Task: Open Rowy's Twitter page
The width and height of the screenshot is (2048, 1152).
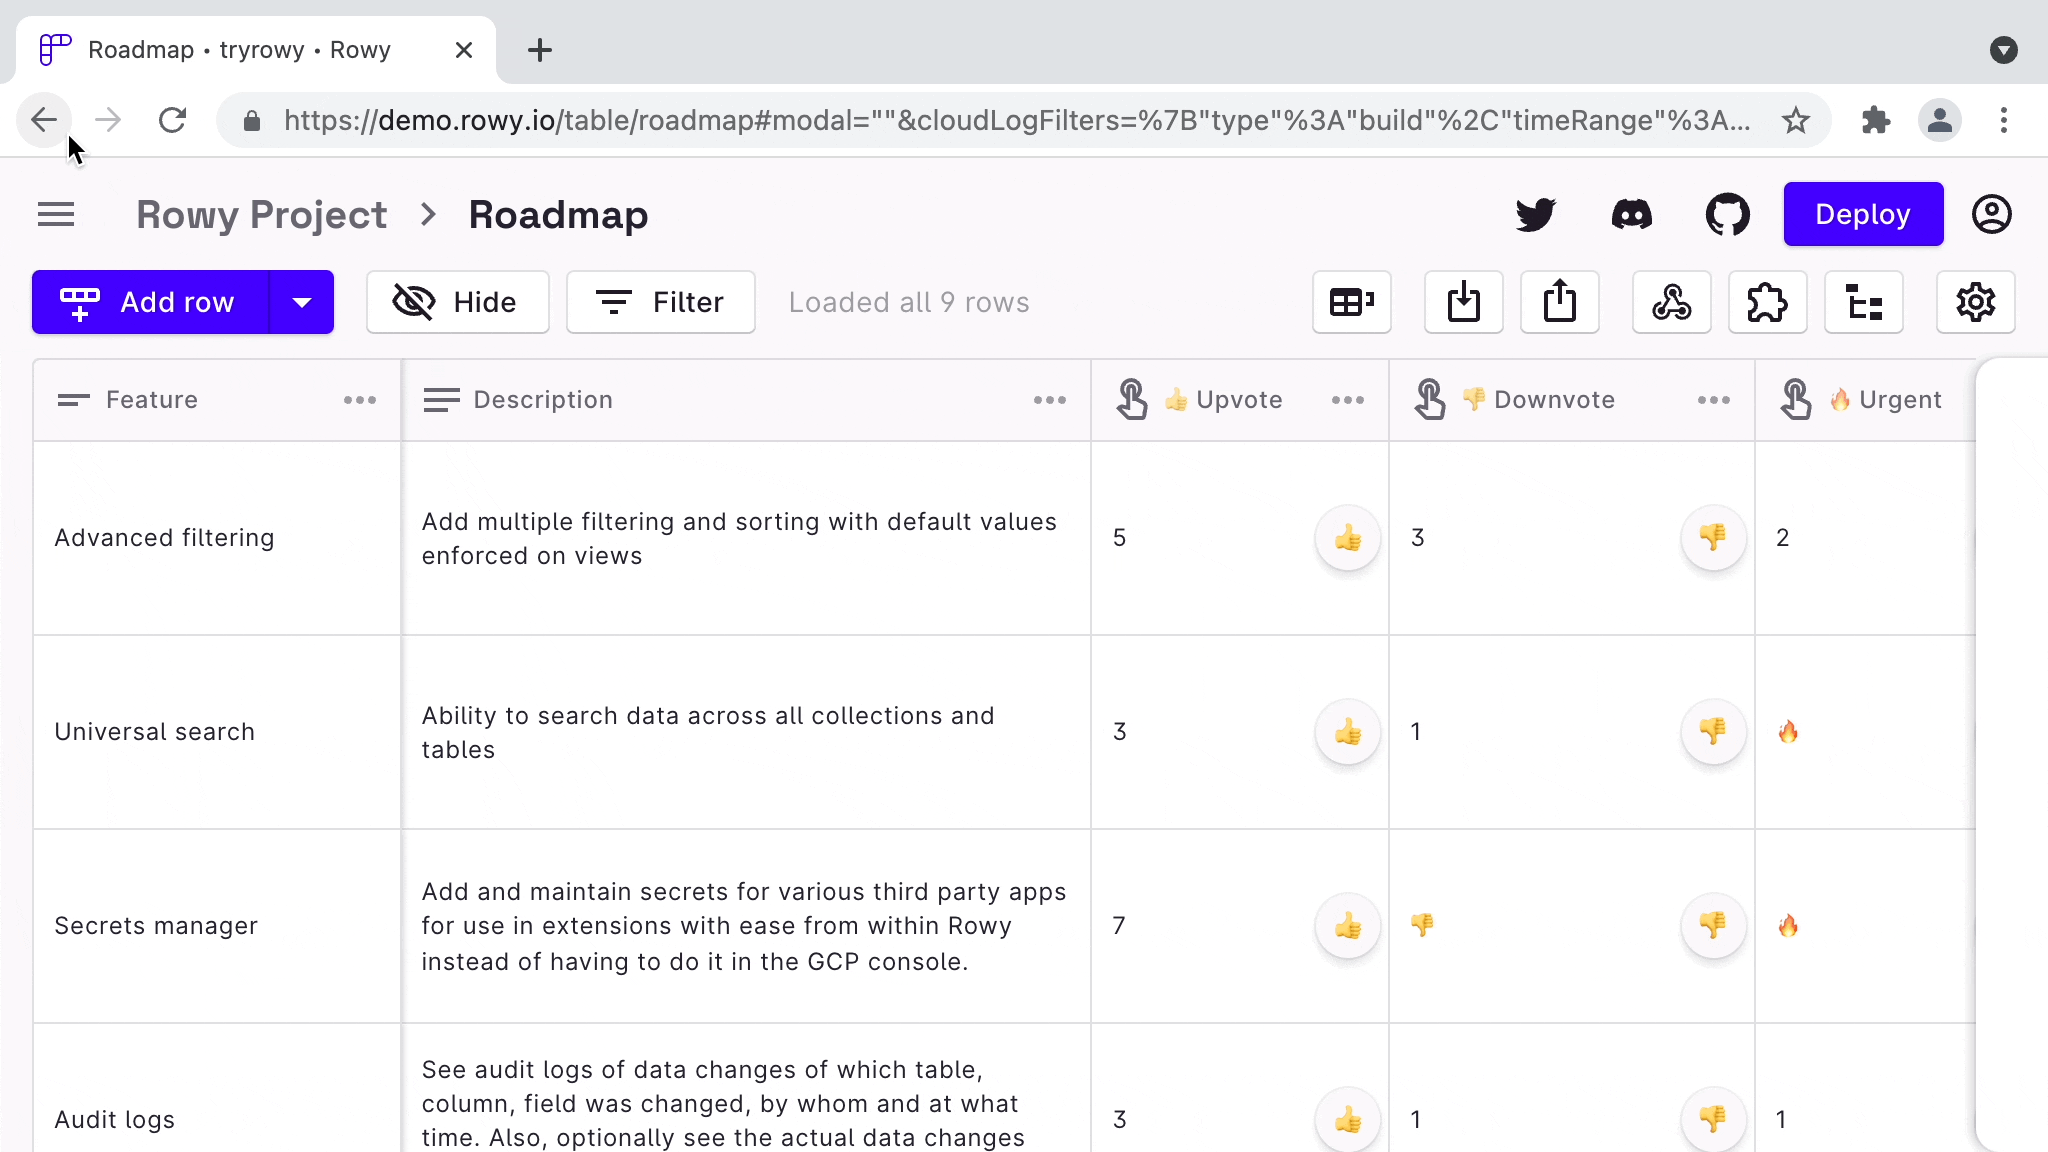Action: 1535,214
